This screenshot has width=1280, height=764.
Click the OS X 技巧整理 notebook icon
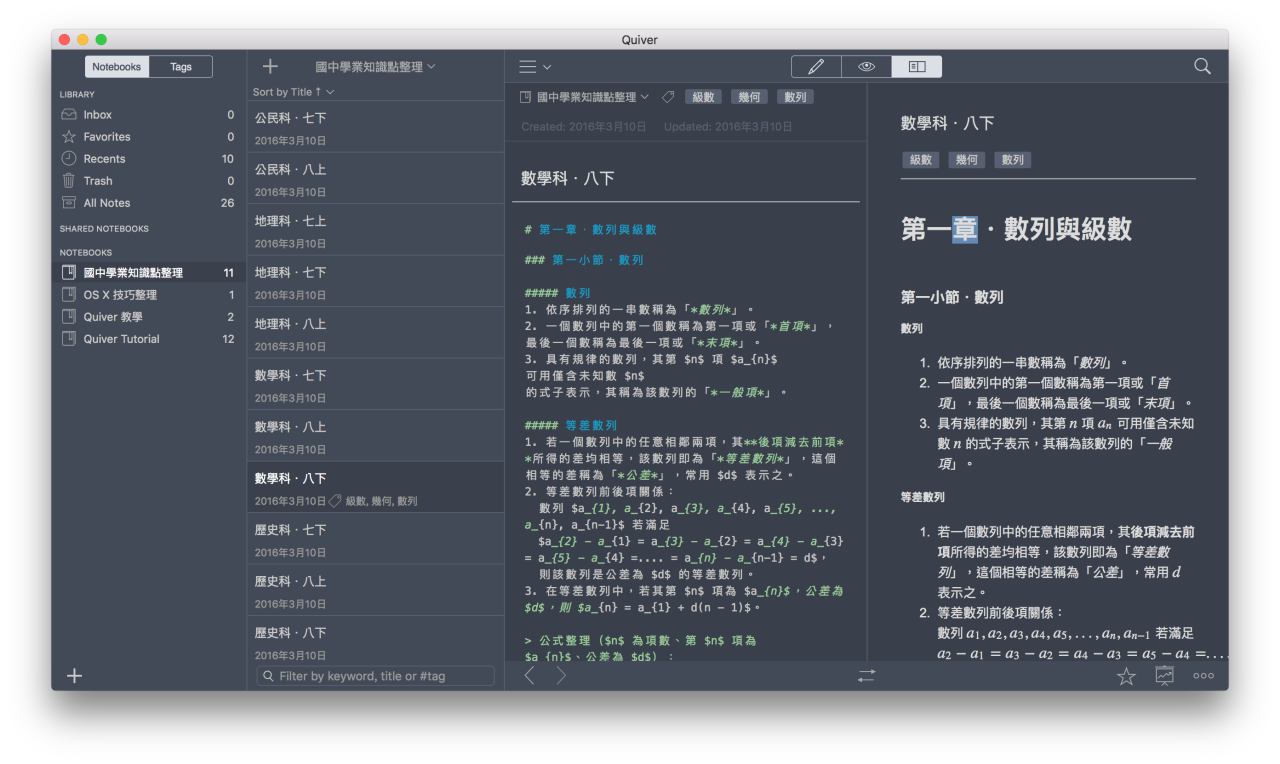69,295
